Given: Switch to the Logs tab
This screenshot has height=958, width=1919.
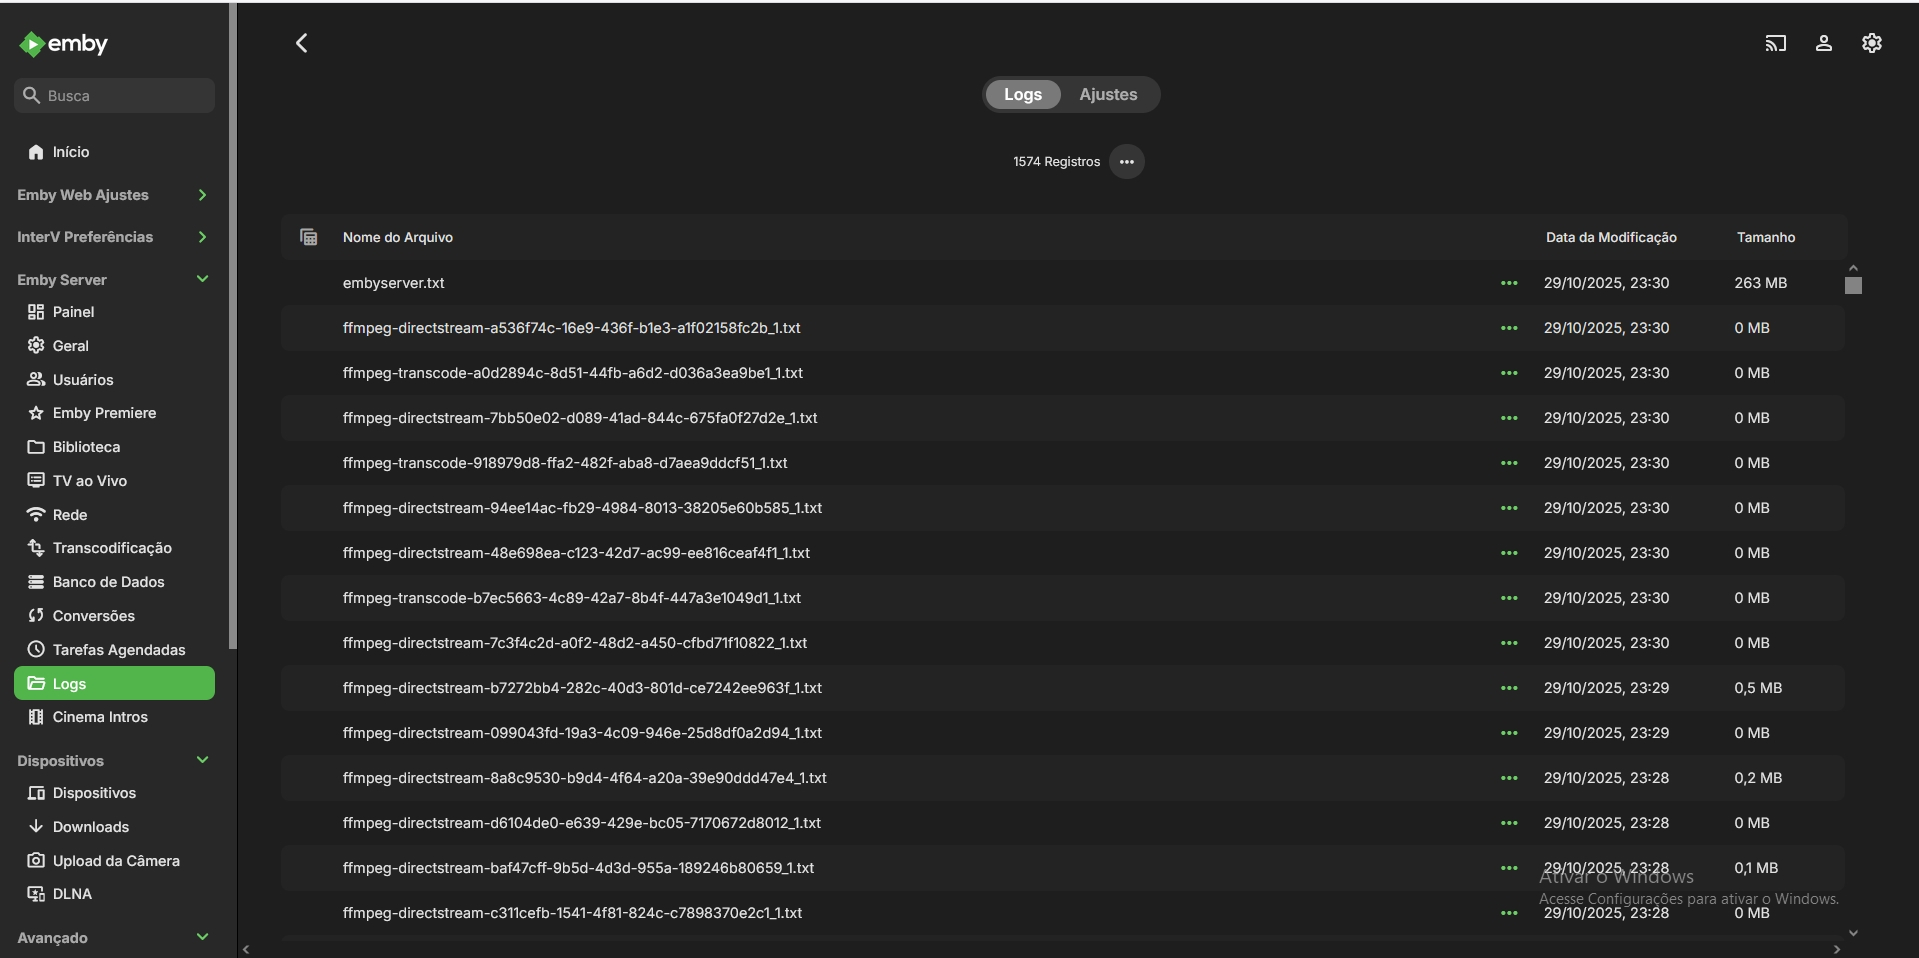Looking at the screenshot, I should (1023, 94).
